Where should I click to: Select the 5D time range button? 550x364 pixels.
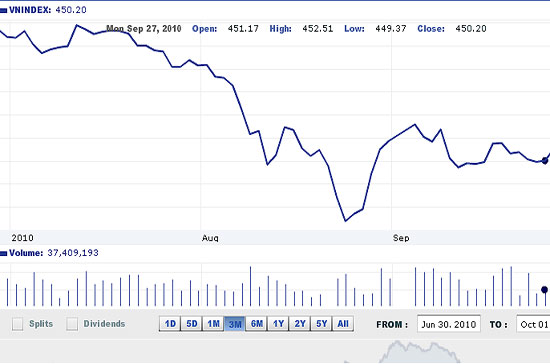coord(192,323)
